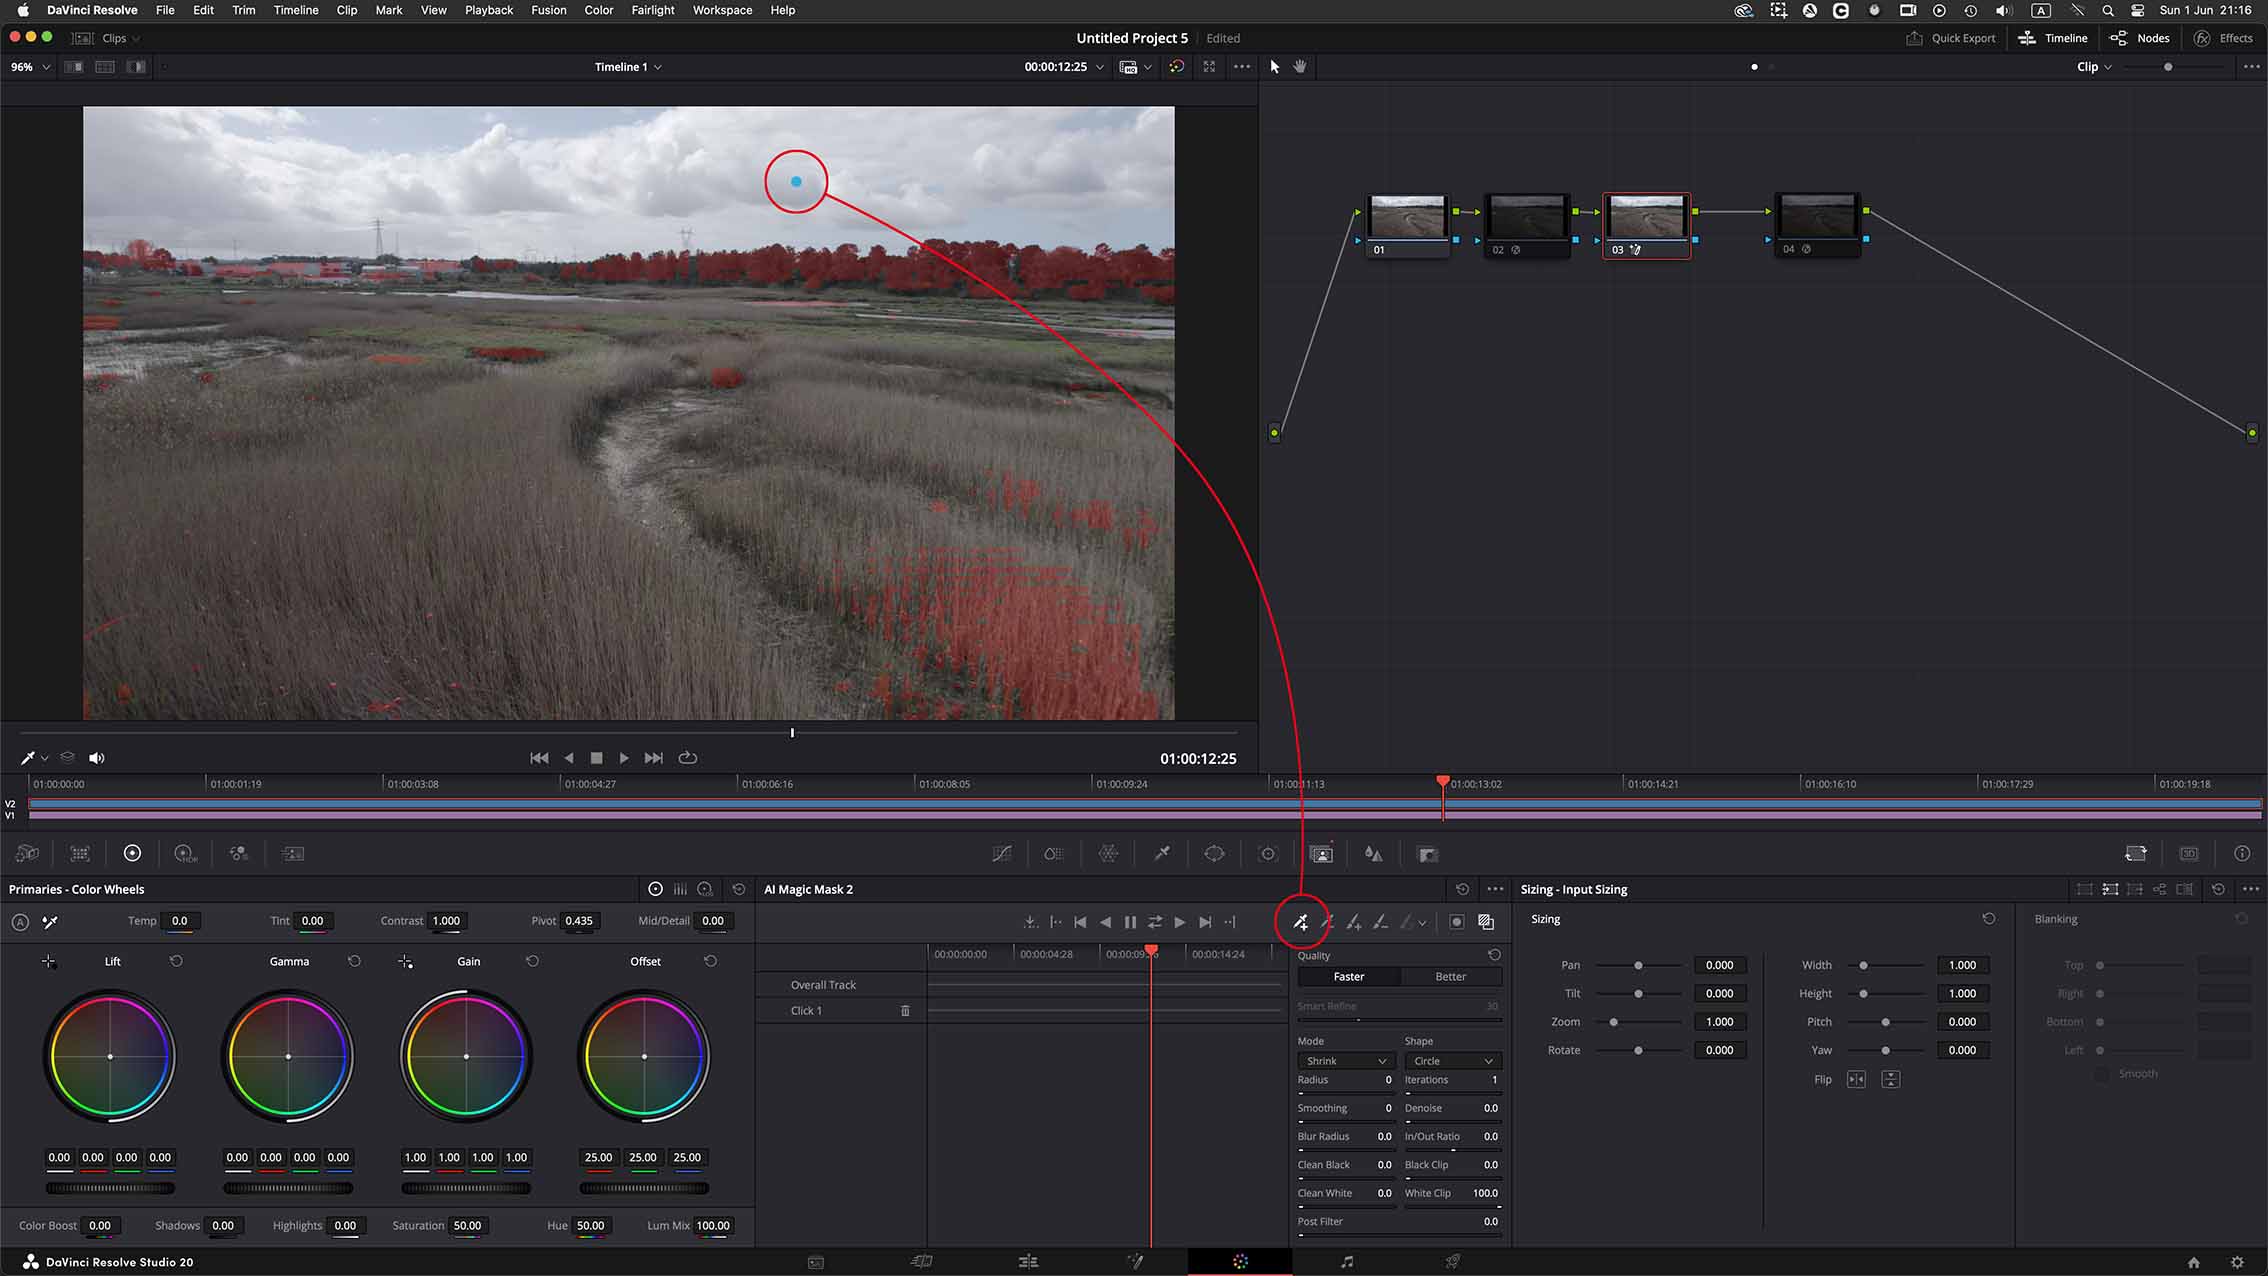Image resolution: width=2268 pixels, height=1276 pixels.
Task: Select Better quality option
Action: pyautogui.click(x=1451, y=977)
